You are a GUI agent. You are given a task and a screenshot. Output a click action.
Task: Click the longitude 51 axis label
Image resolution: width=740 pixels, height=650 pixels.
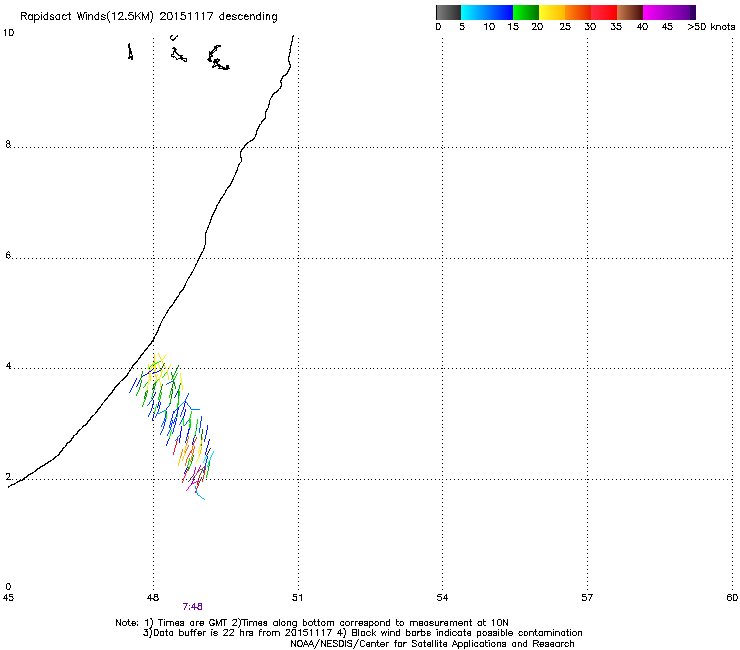[x=297, y=598]
